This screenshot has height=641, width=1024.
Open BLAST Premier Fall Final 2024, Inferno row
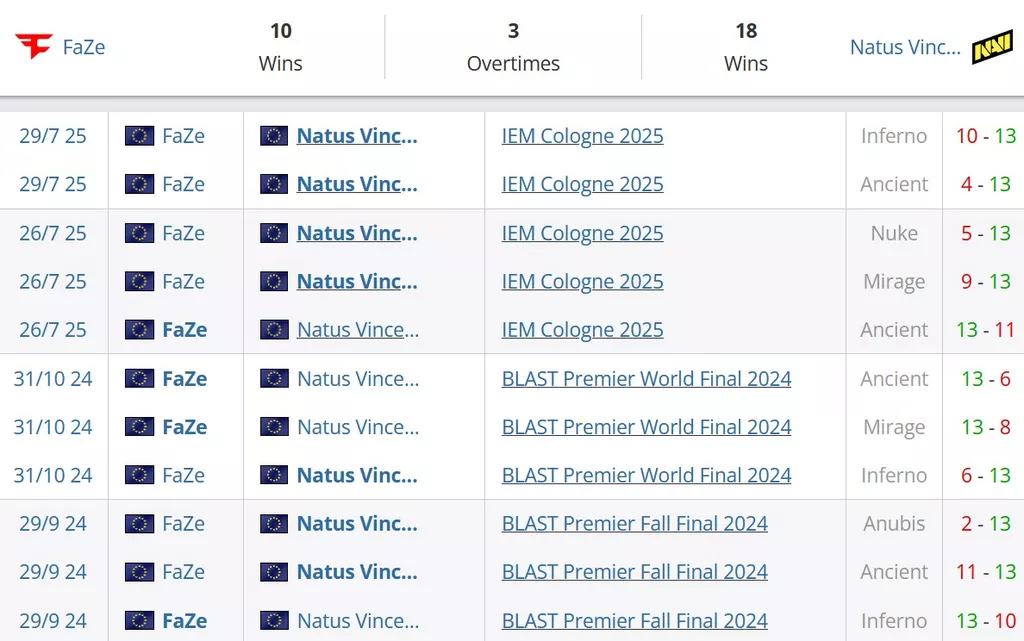(635, 621)
